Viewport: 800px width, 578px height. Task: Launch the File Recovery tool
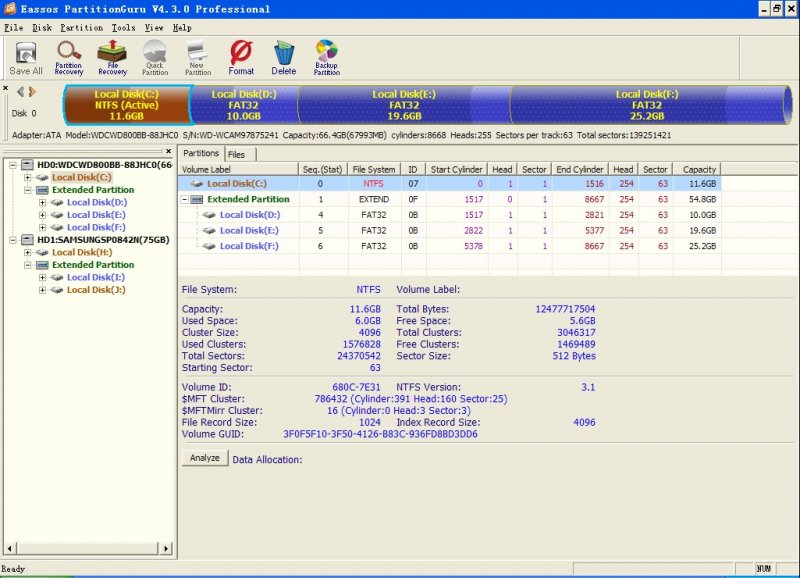[x=112, y=57]
